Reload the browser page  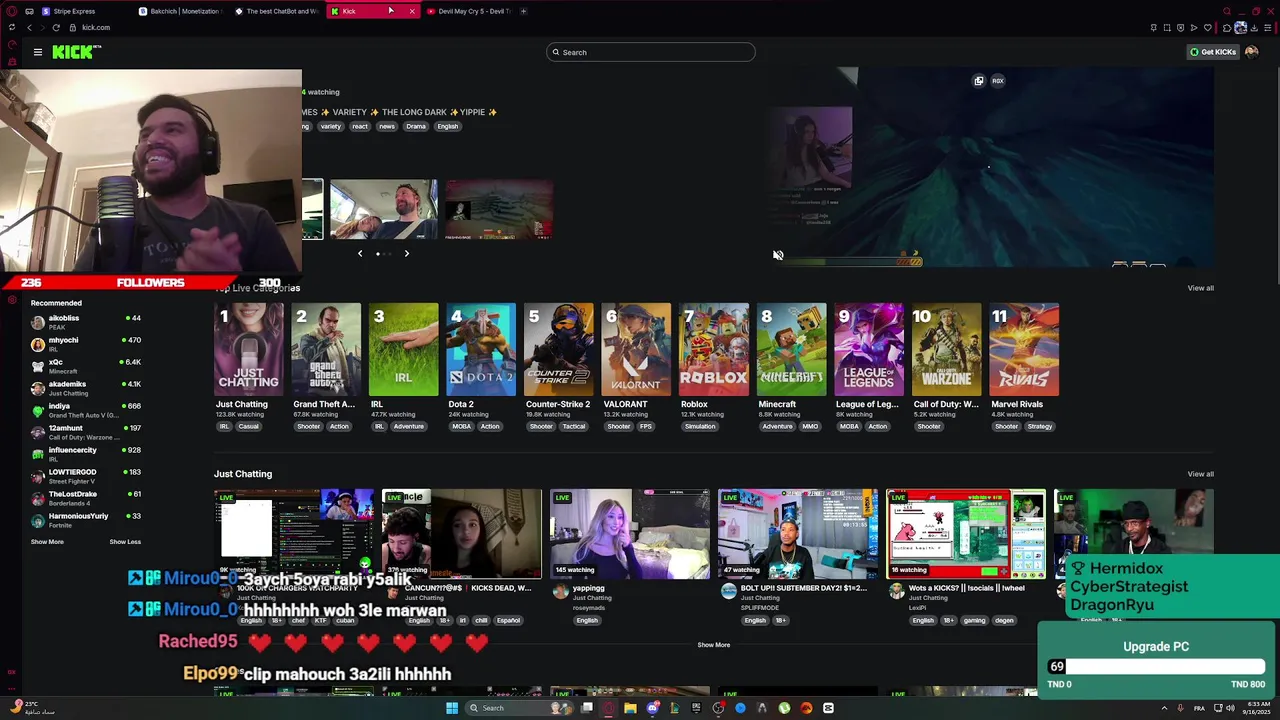click(x=56, y=28)
